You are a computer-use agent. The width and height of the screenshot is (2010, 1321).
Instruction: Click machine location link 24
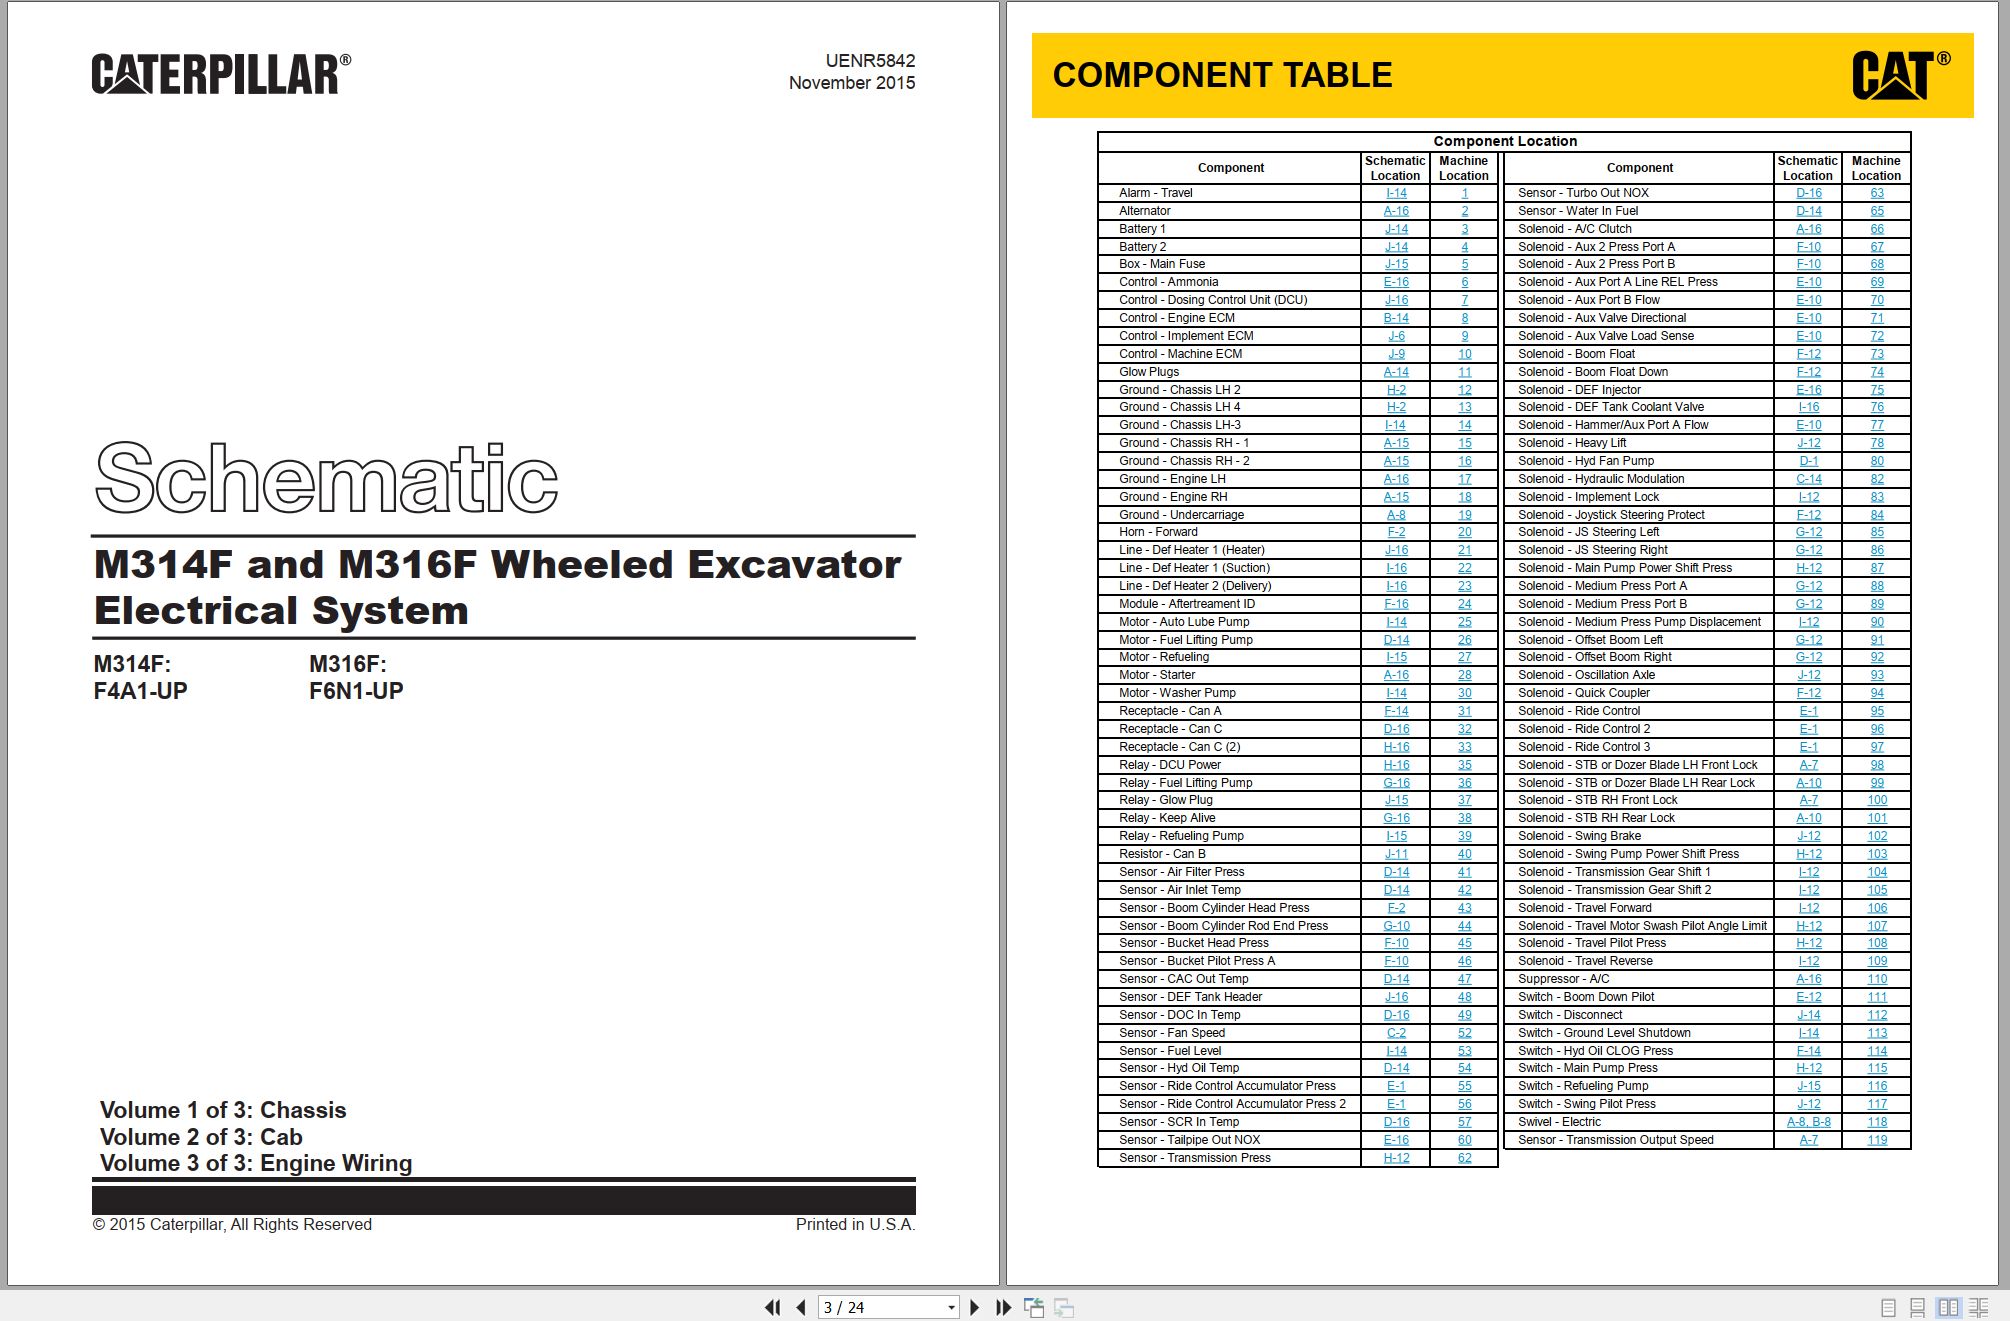[1465, 604]
